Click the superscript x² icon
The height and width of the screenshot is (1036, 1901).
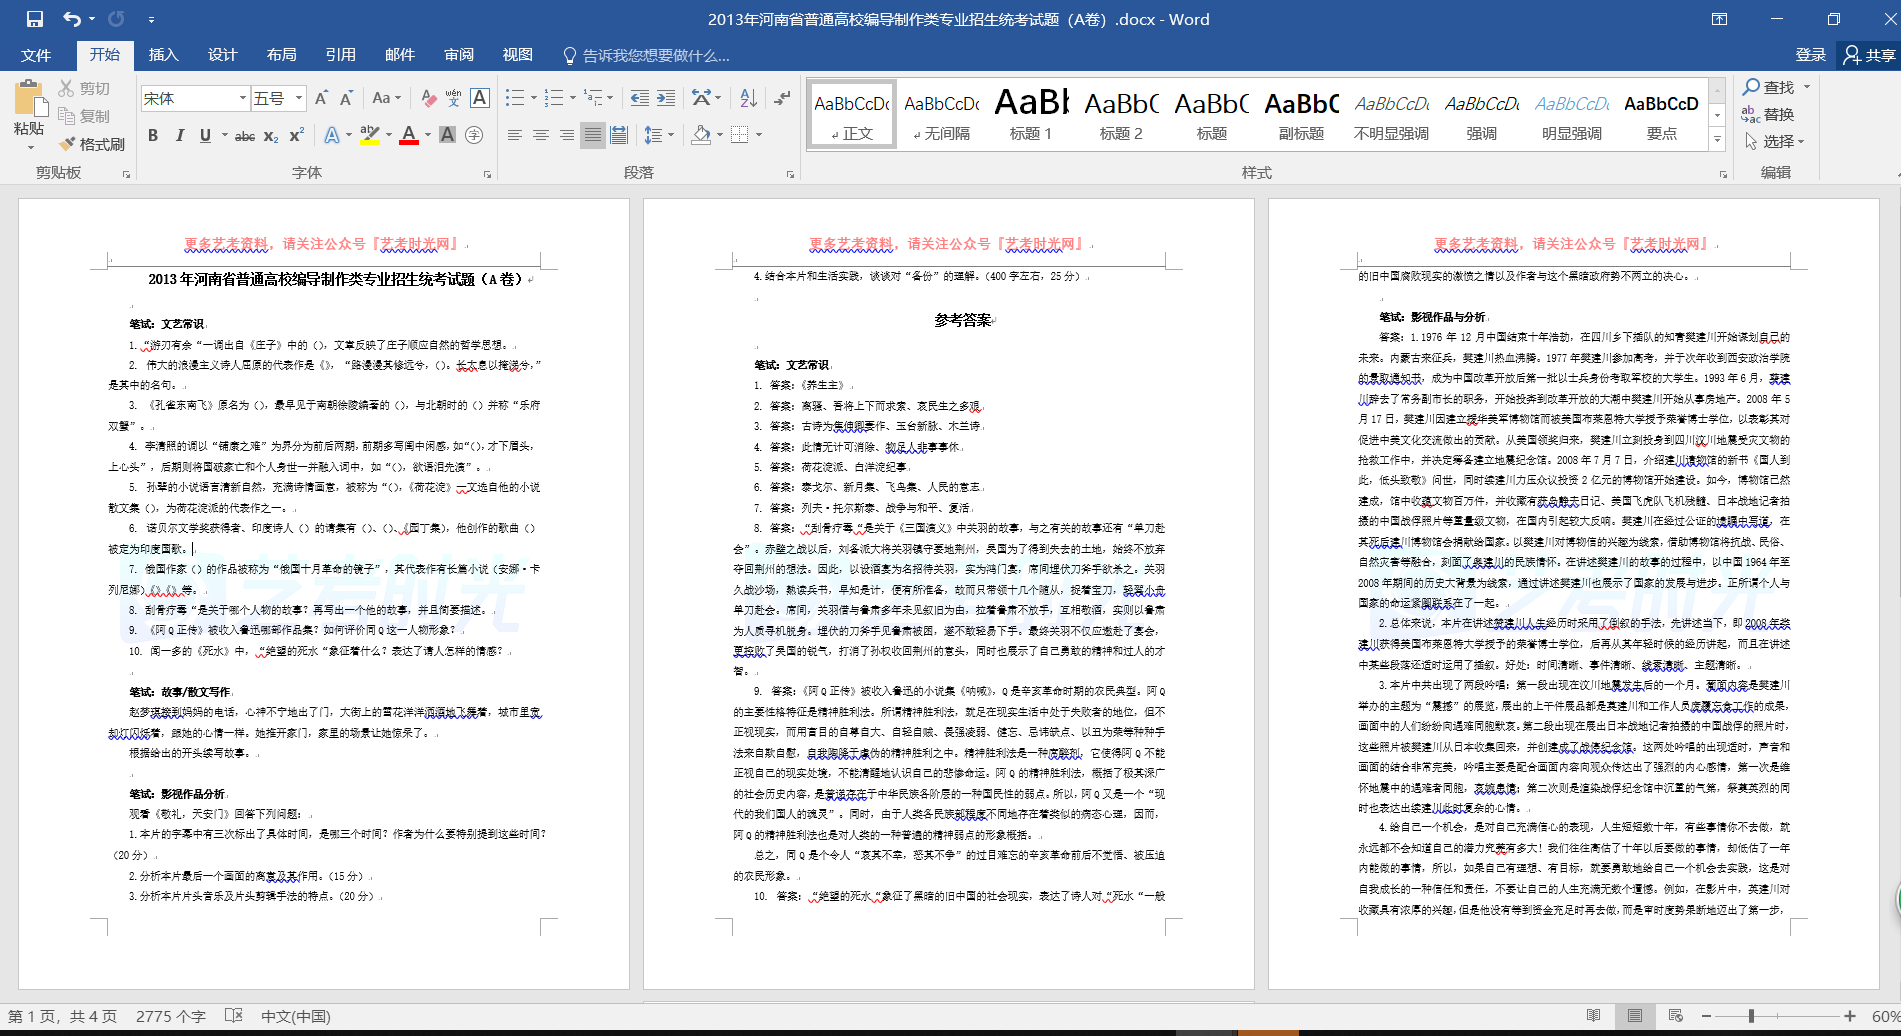pos(297,136)
